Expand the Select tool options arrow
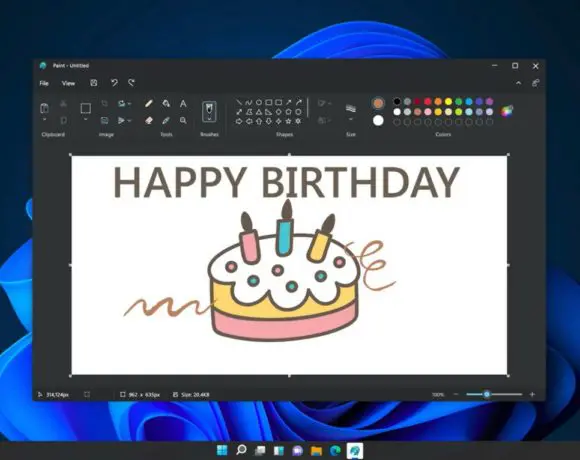This screenshot has height=460, width=580. tap(86, 120)
